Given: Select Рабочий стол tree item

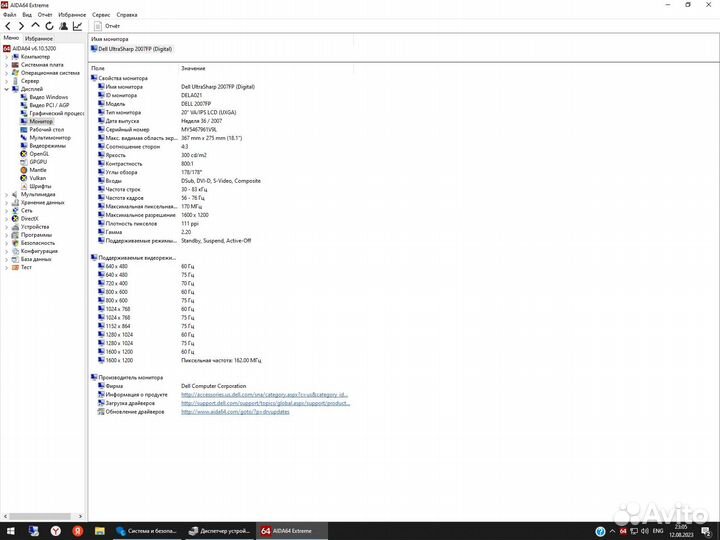Looking at the screenshot, I should [x=42, y=129].
